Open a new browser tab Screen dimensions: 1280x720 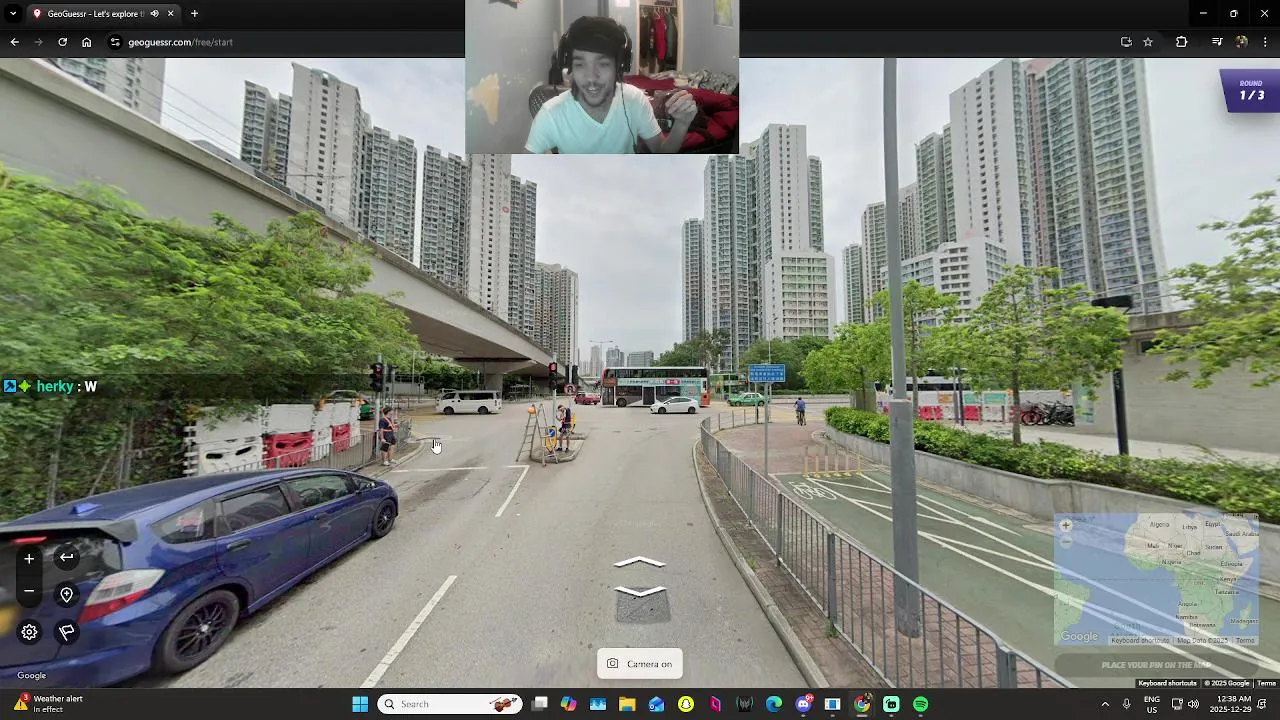pos(194,14)
